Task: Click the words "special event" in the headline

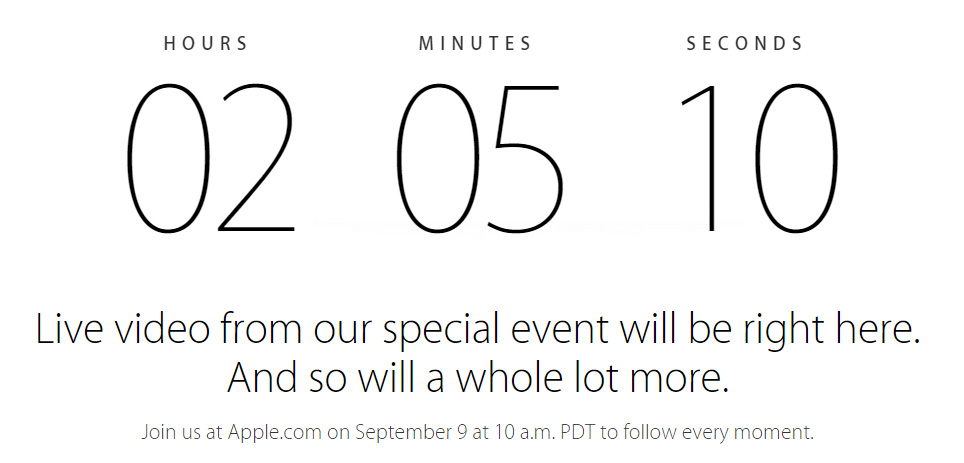Action: [496, 332]
